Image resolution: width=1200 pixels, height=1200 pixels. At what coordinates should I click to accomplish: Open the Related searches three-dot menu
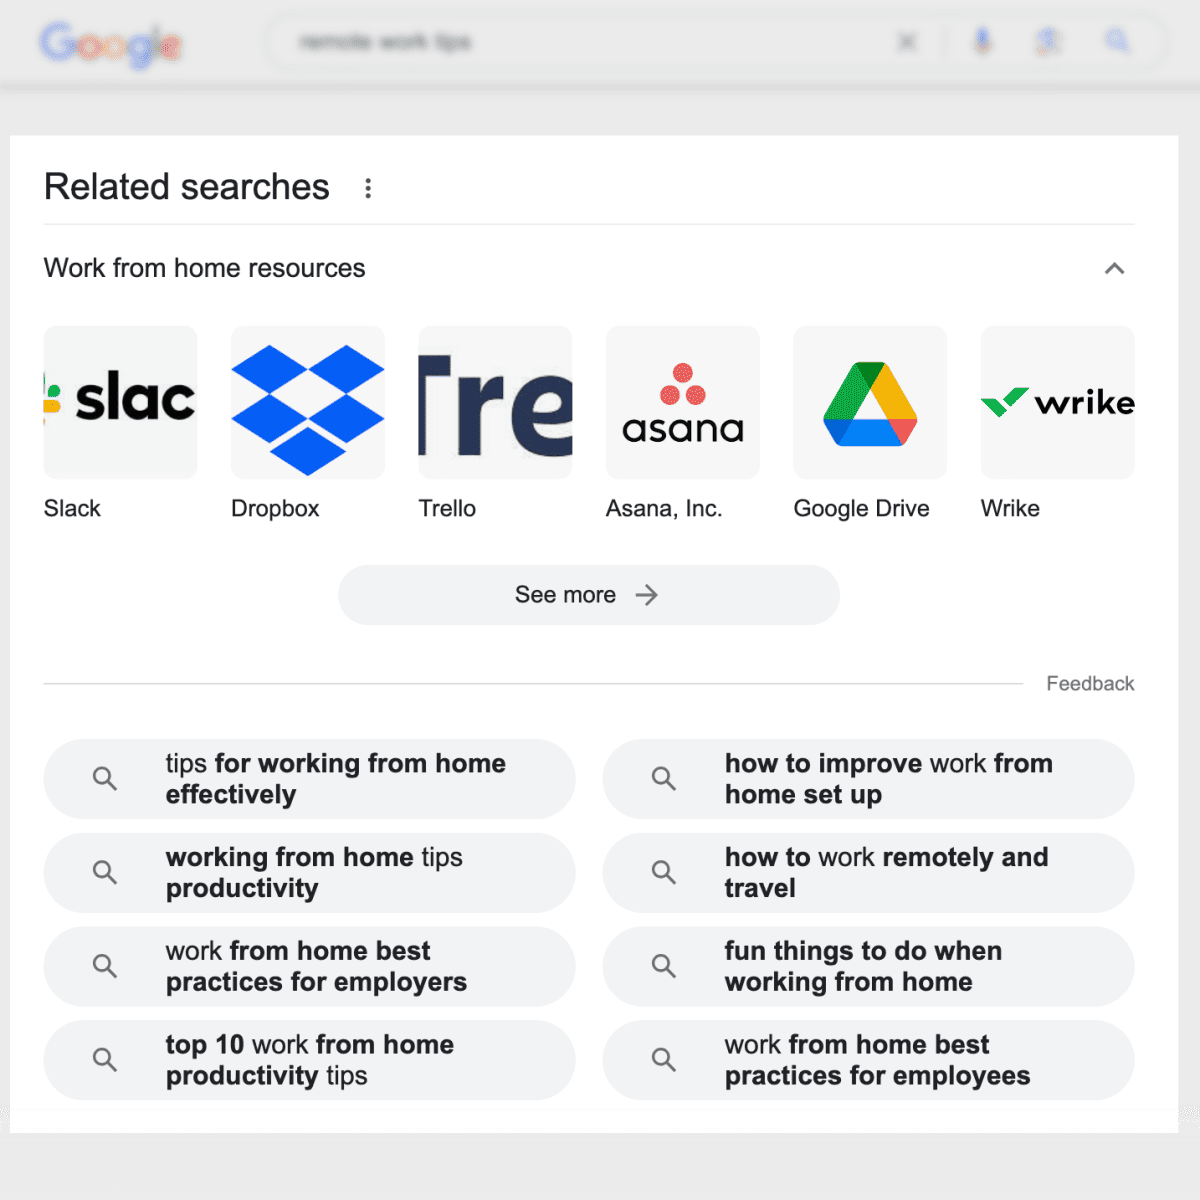(368, 188)
